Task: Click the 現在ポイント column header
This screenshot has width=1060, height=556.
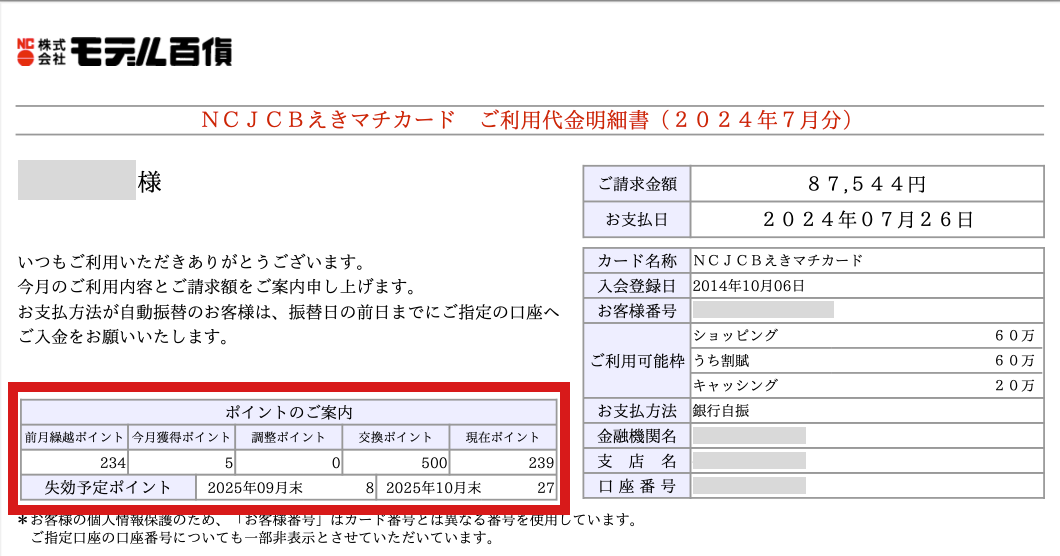Action: click(x=503, y=438)
